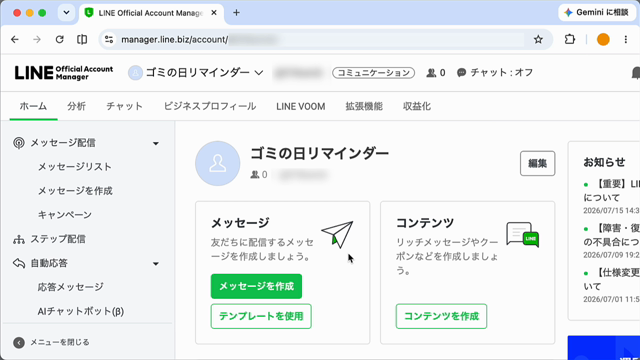Image resolution: width=640 pixels, height=360 pixels.
Task: Open メッセージリスト in sidebar
Action: (75, 167)
